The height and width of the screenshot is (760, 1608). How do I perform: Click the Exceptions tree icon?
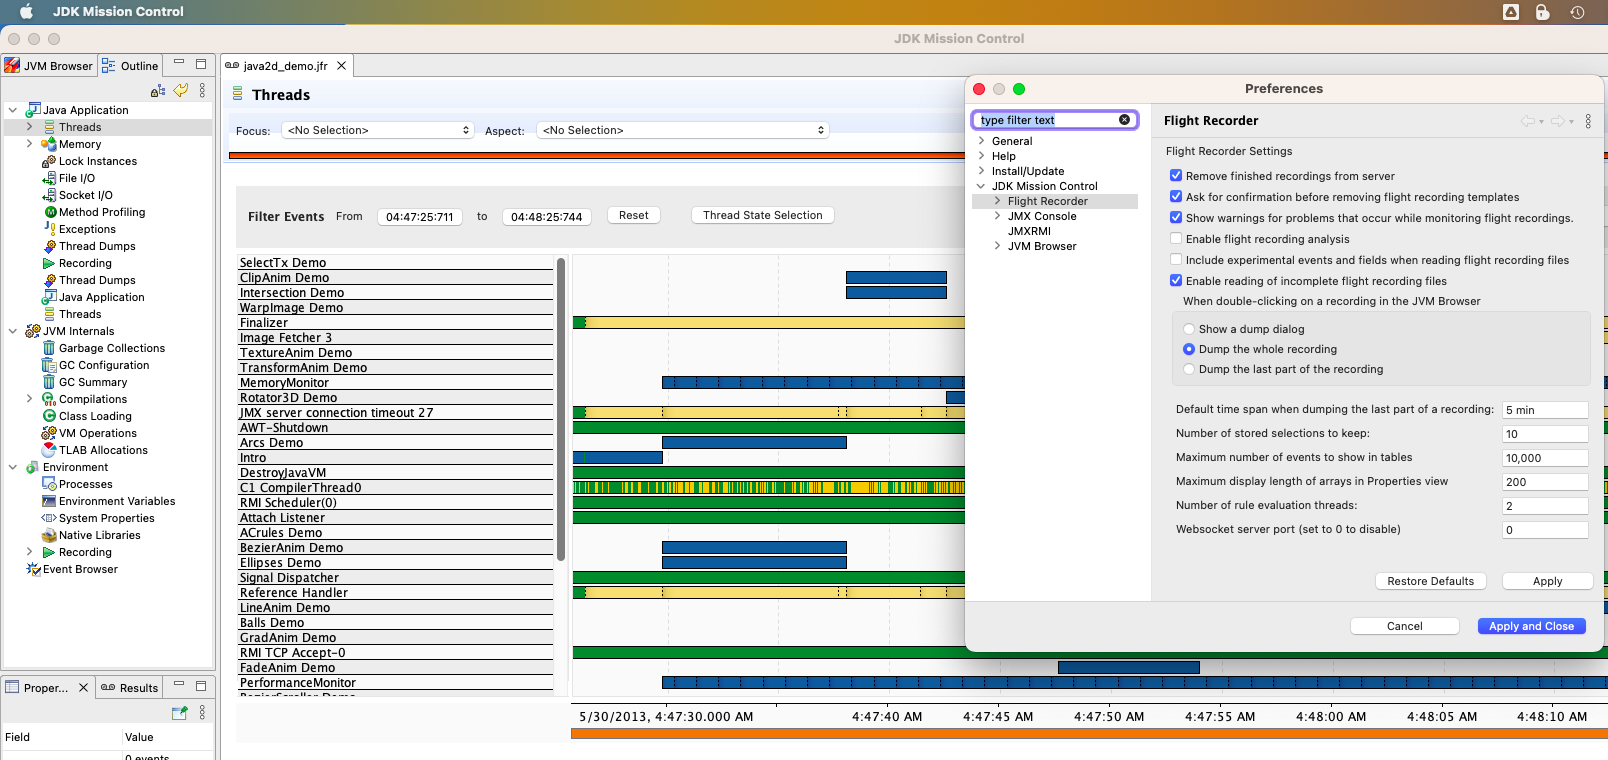point(50,229)
